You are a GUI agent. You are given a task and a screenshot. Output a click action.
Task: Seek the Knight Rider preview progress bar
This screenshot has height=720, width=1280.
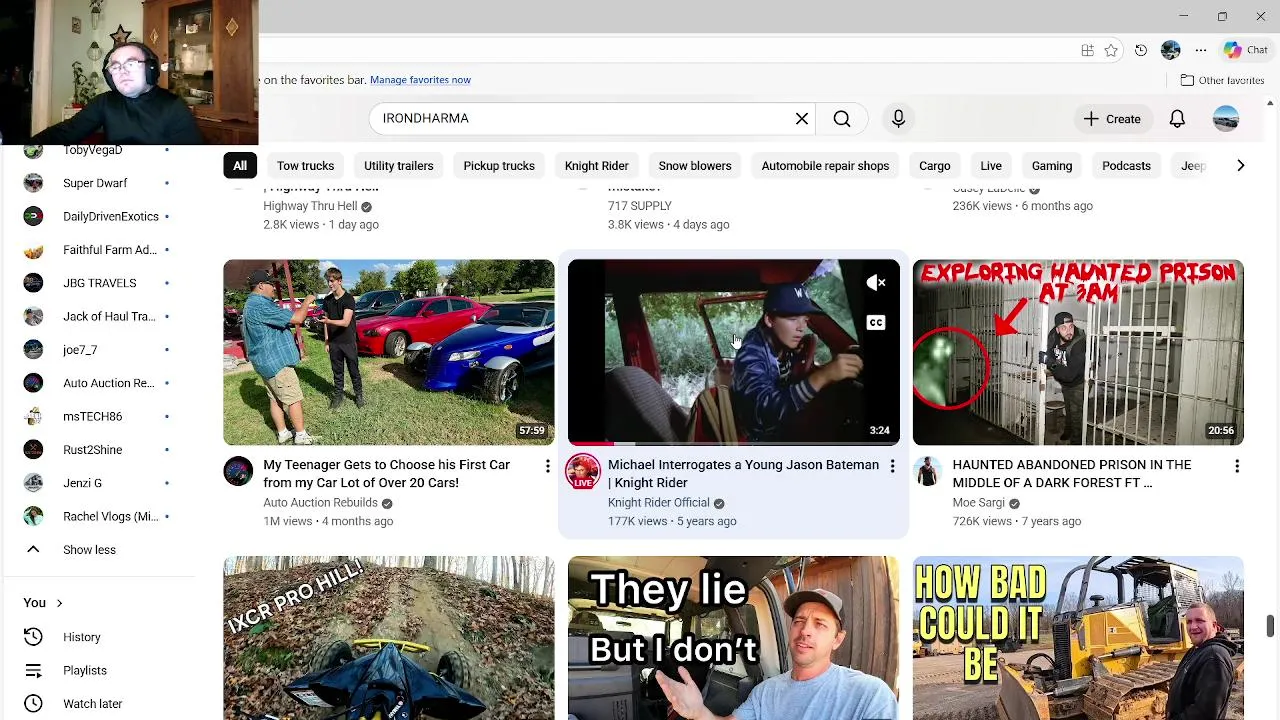click(733, 443)
